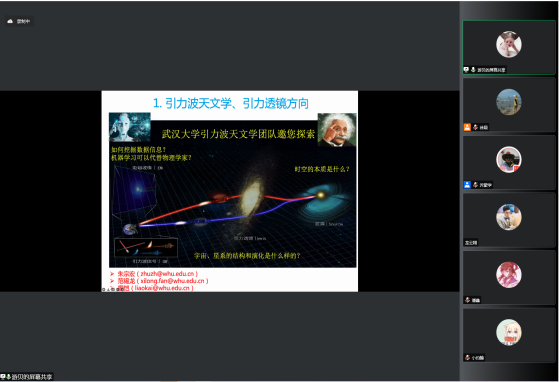Click the muted microphone icon on bottom participant tile
Image resolution: width=559 pixels, height=382 pixels.
point(467,357)
